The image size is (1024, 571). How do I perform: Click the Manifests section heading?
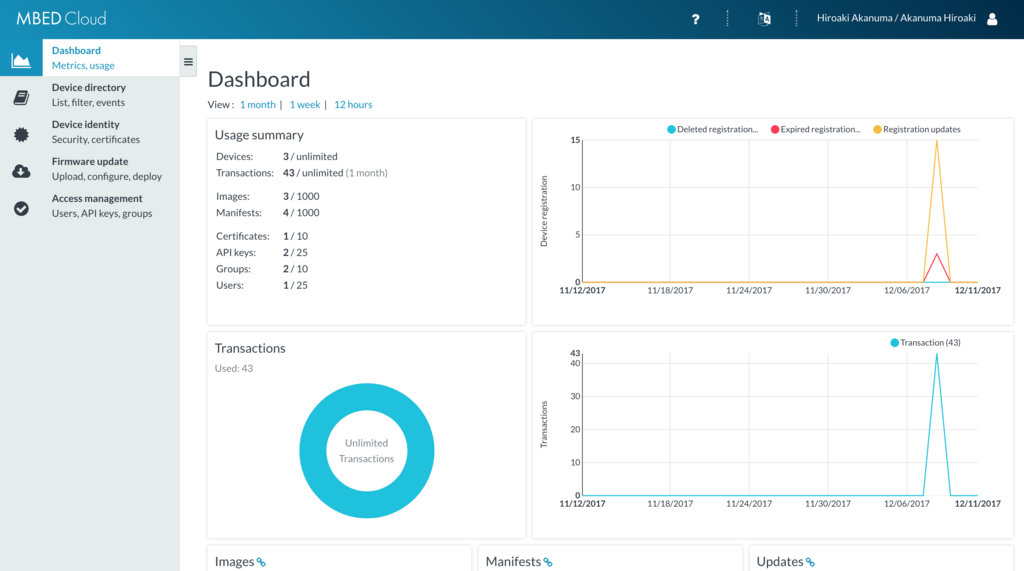(513, 562)
